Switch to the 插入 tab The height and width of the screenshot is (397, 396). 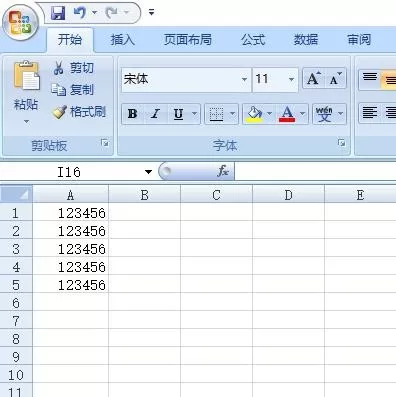coord(122,40)
